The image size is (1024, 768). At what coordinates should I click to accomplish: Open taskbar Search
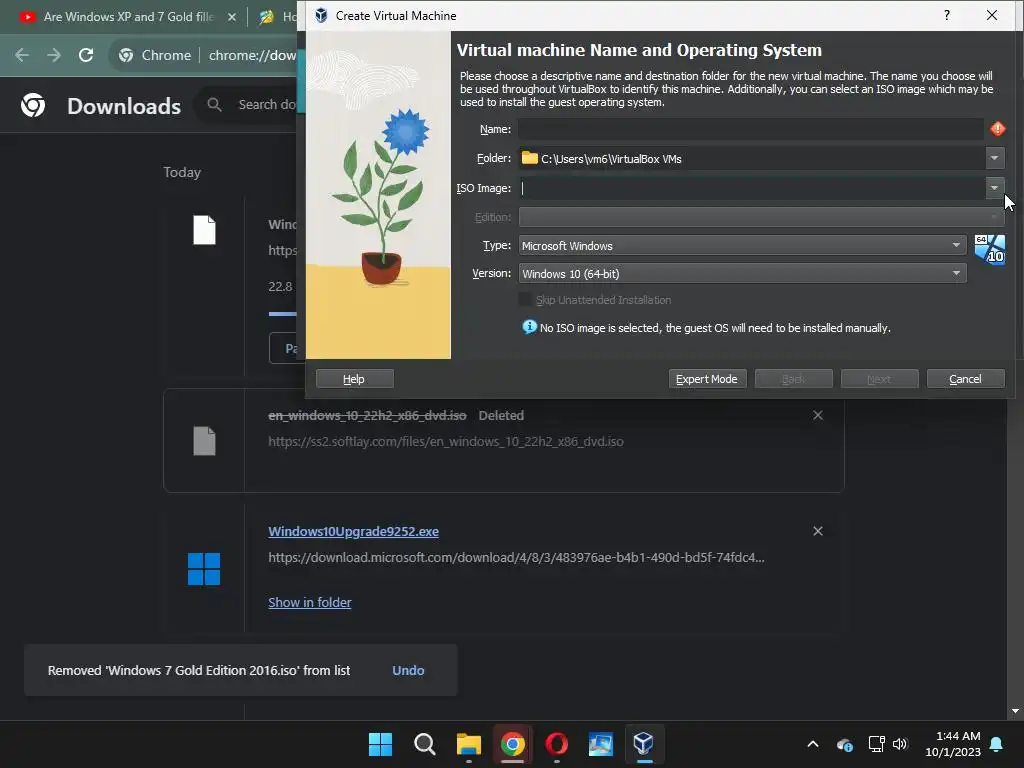pos(424,744)
